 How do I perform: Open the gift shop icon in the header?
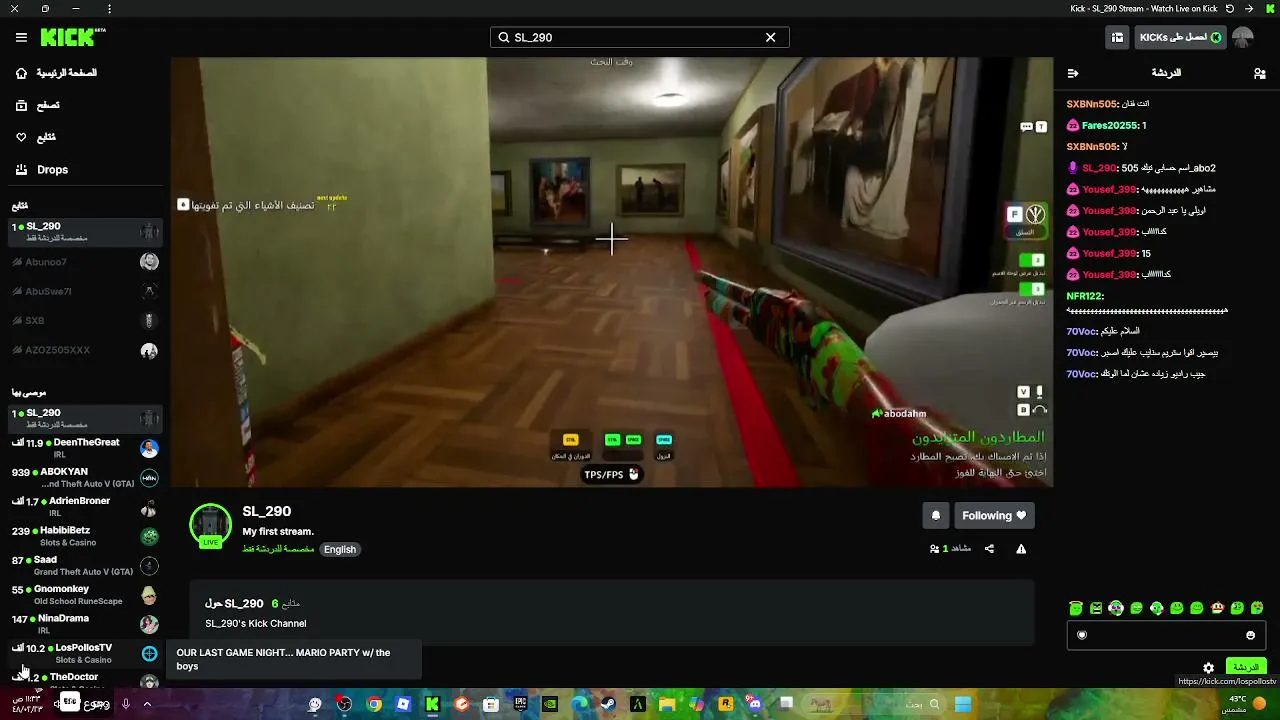(1117, 37)
